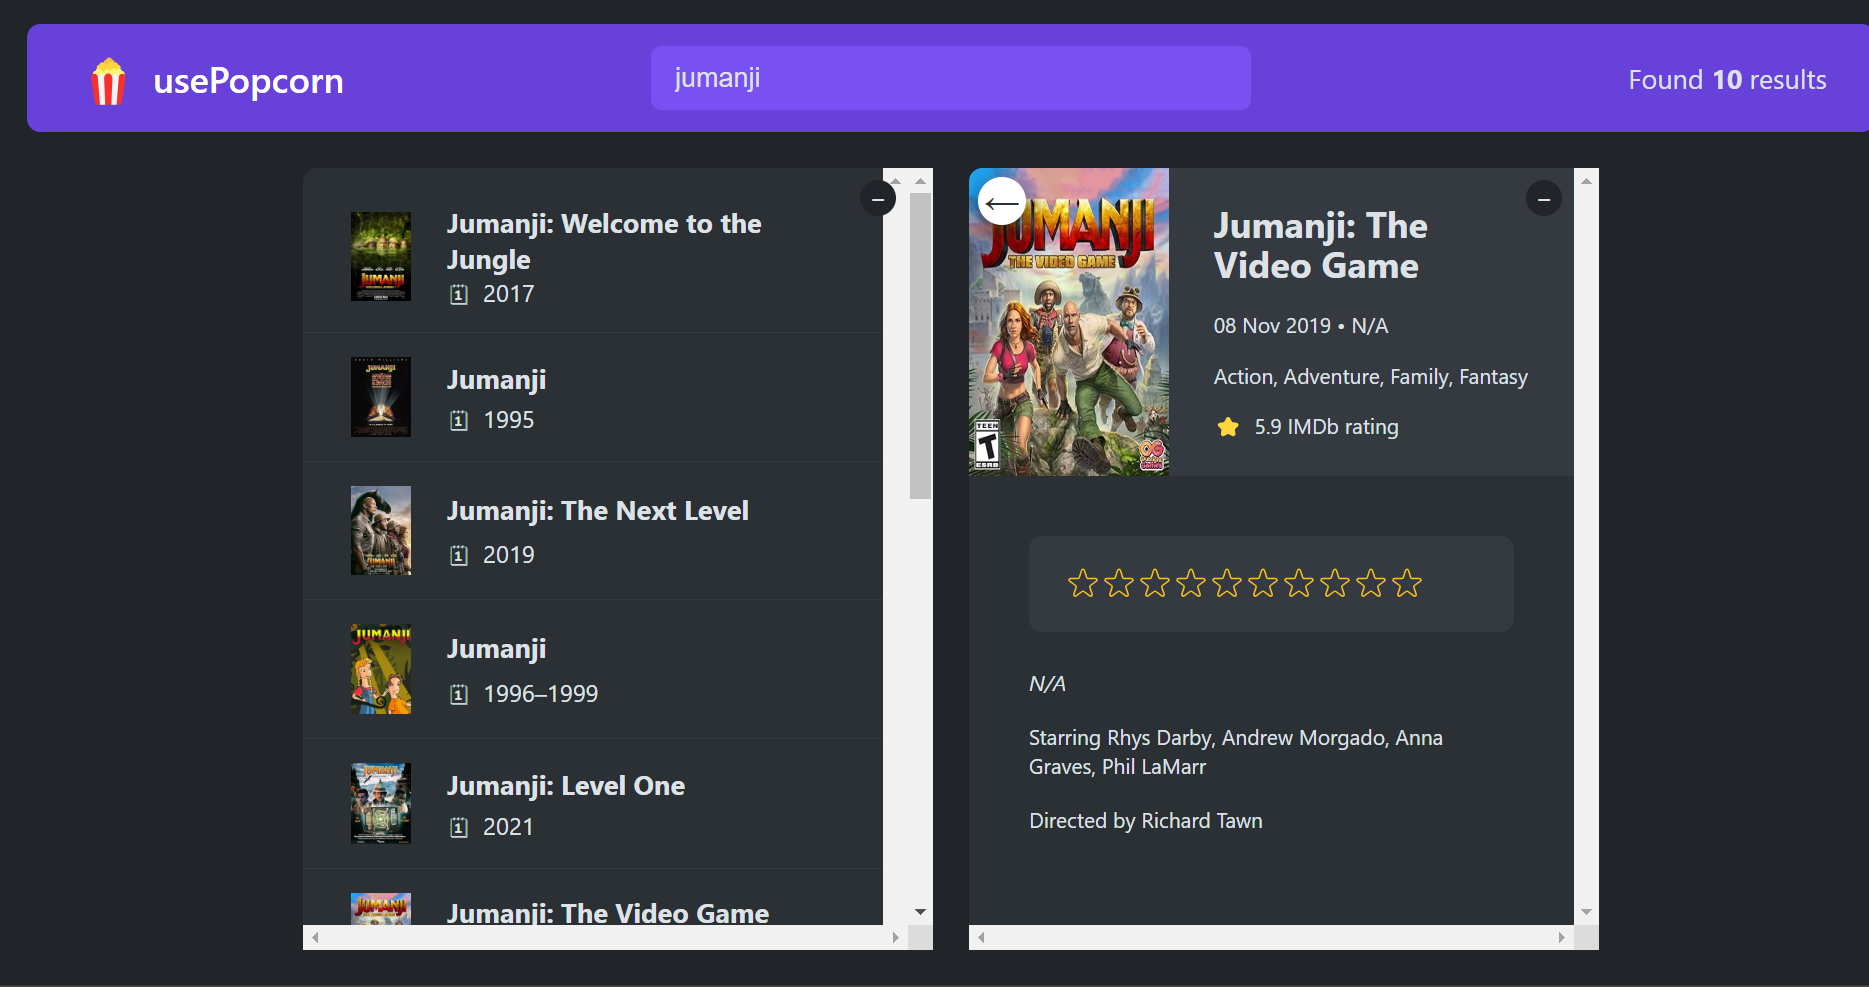The width and height of the screenshot is (1869, 987).
Task: Collapse the movie details panel with minus button
Action: pos(1543,199)
